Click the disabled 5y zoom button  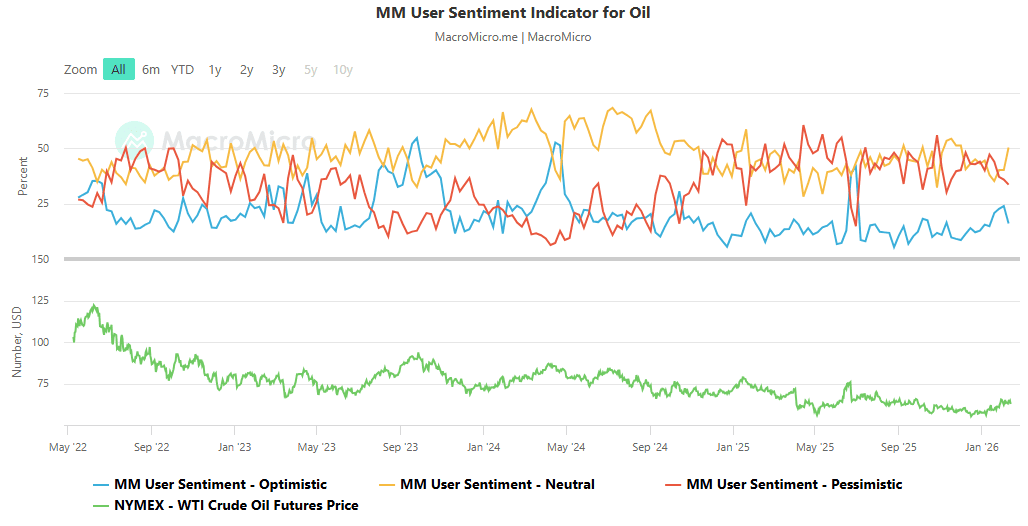click(x=311, y=69)
